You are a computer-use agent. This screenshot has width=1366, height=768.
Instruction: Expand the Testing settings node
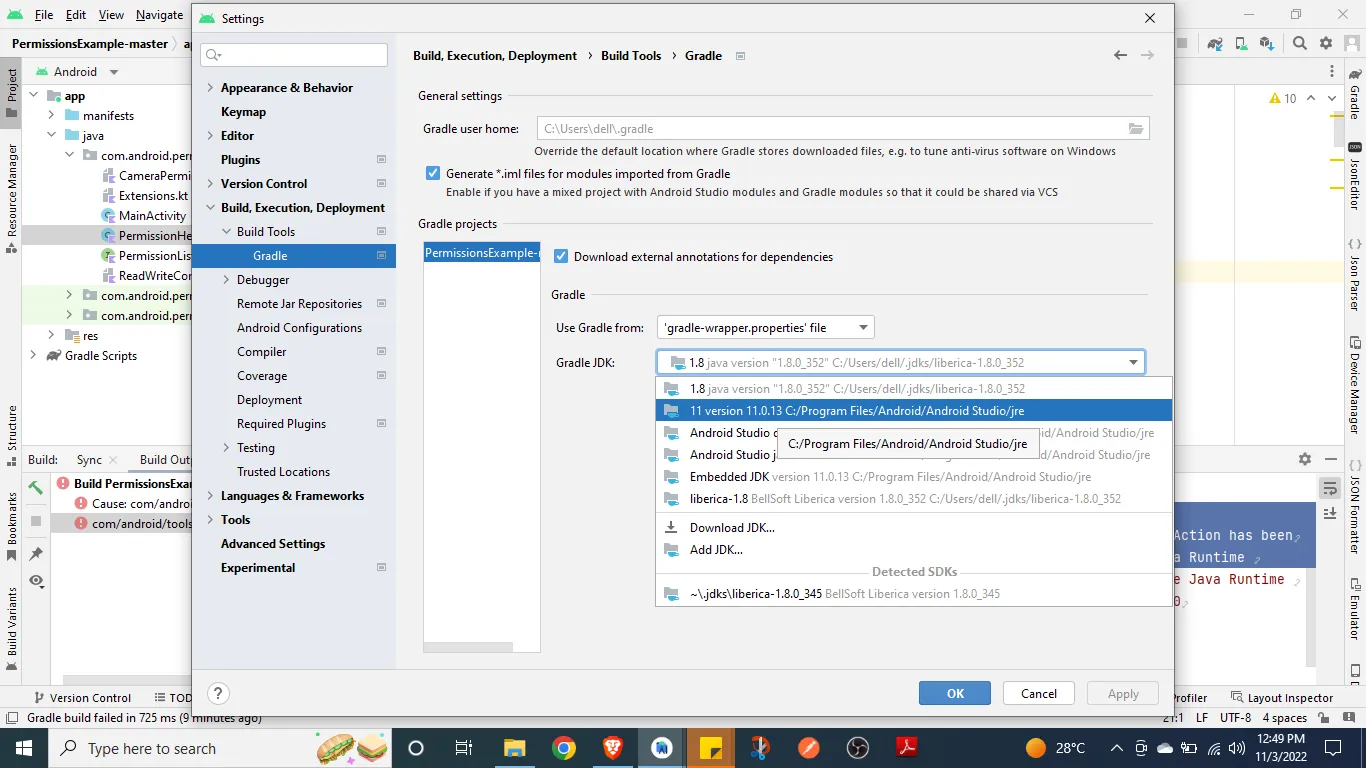226,448
